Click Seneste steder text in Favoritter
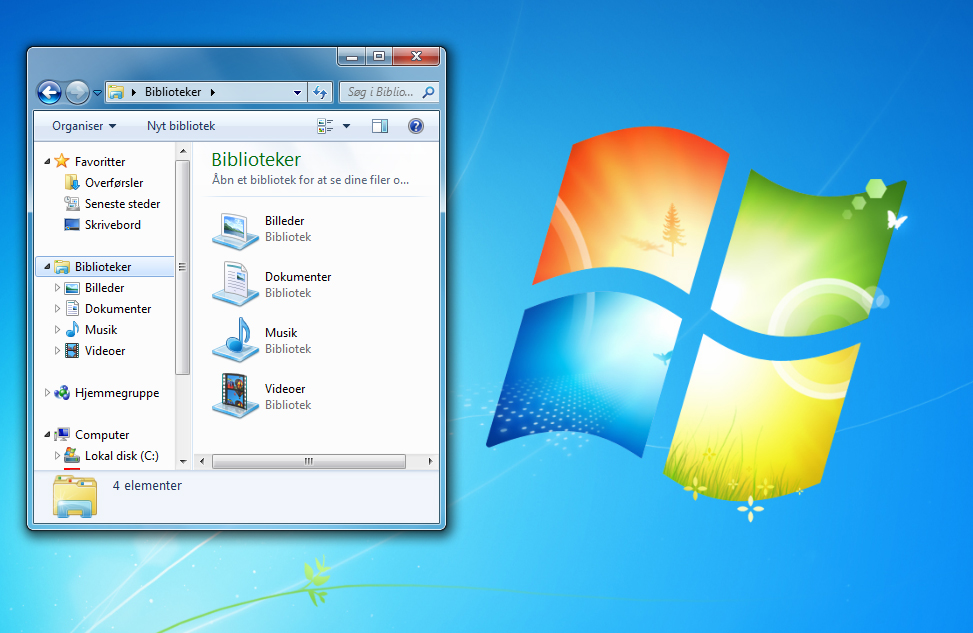Image resolution: width=973 pixels, height=633 pixels. [122, 204]
